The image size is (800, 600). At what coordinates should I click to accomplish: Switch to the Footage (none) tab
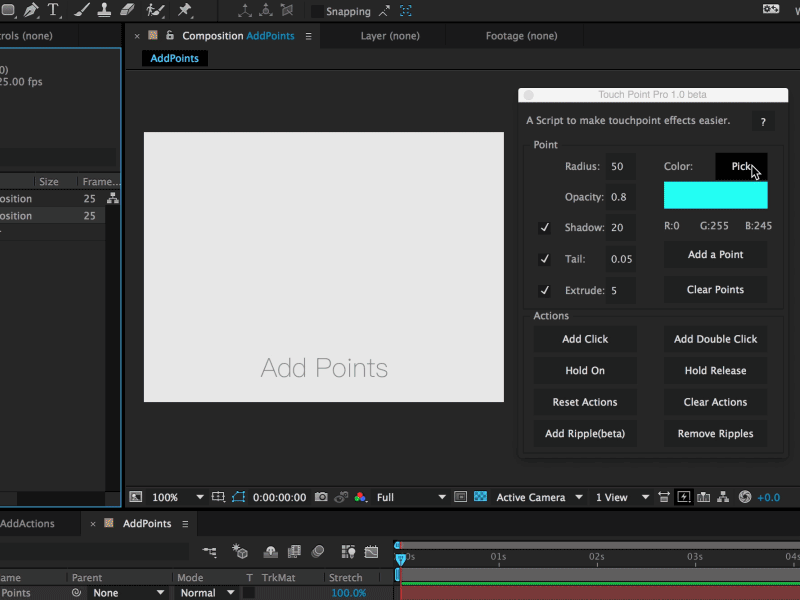coord(521,36)
